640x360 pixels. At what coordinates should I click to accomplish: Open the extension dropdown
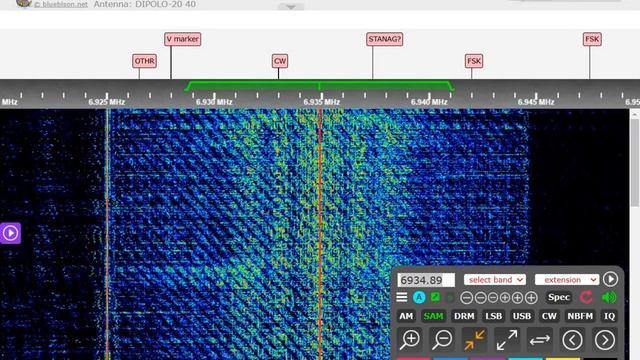pyautogui.click(x=567, y=280)
